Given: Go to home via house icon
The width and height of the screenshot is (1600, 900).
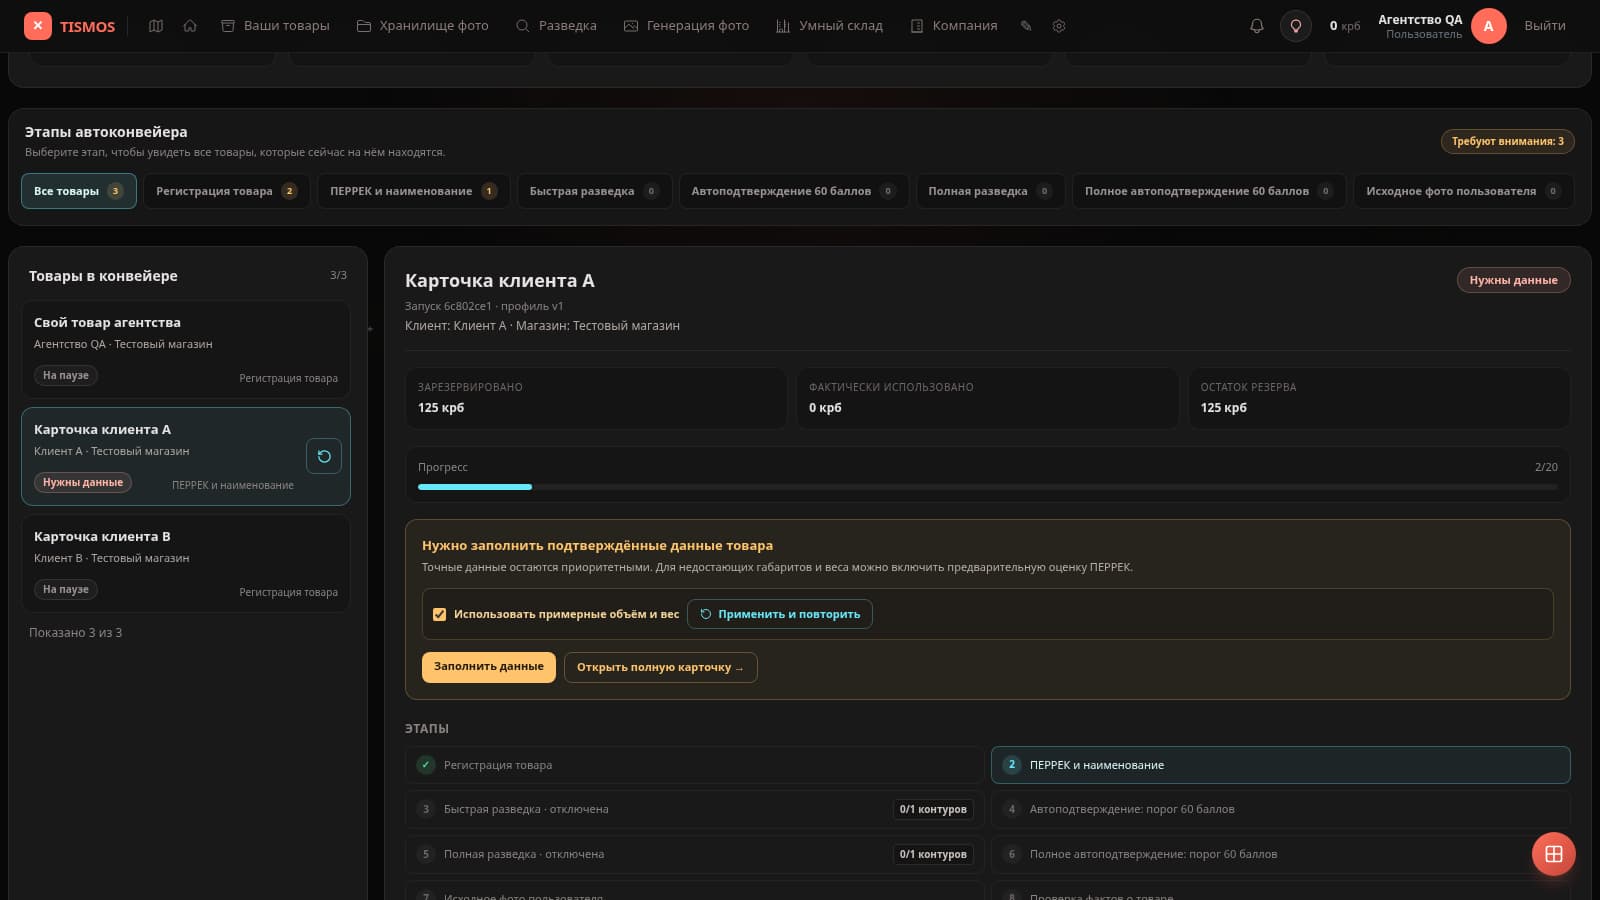Looking at the screenshot, I should pos(190,26).
